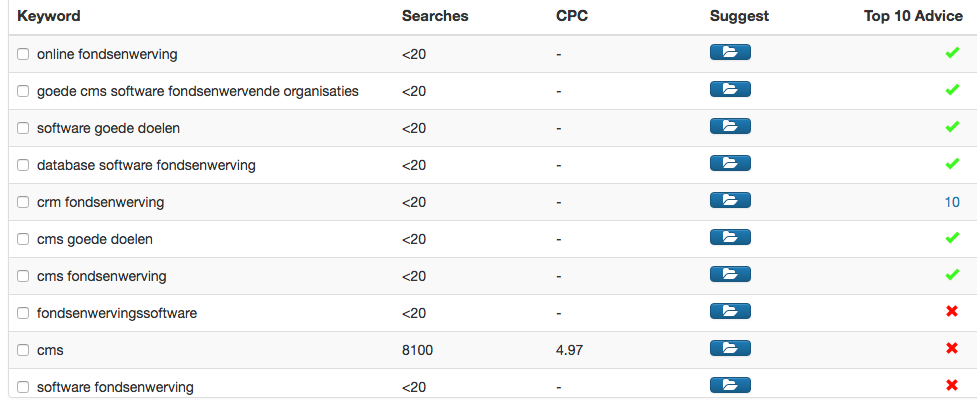Select the crm fondsenwerving checkbox
This screenshot has height=412, width=977.
(x=23, y=202)
